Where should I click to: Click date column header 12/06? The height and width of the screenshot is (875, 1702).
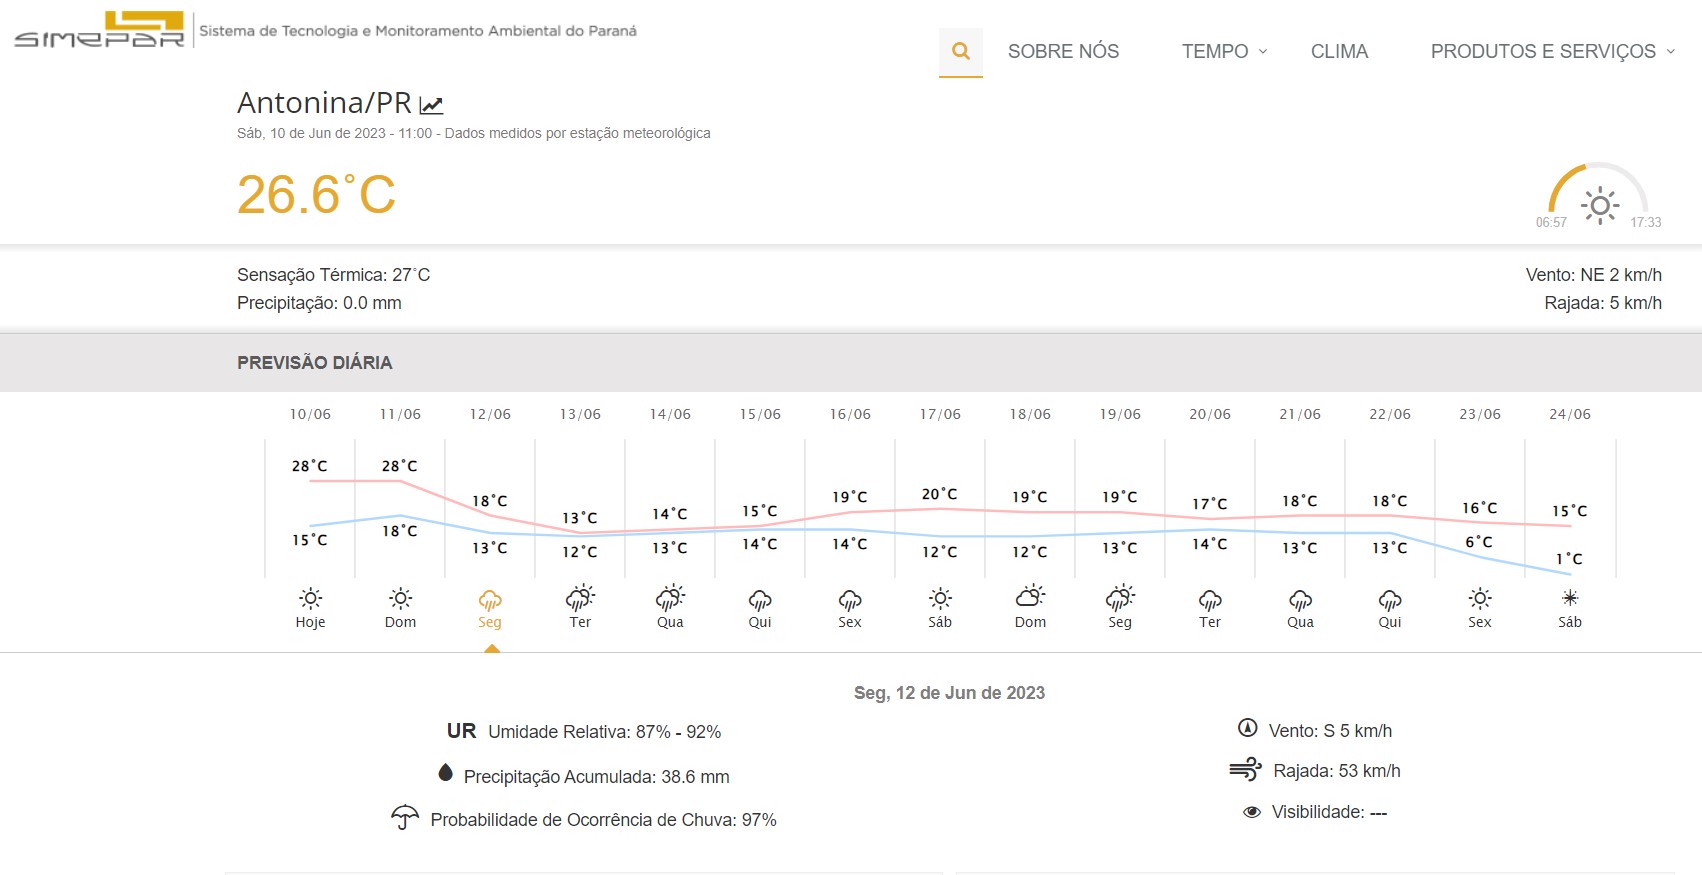point(490,414)
